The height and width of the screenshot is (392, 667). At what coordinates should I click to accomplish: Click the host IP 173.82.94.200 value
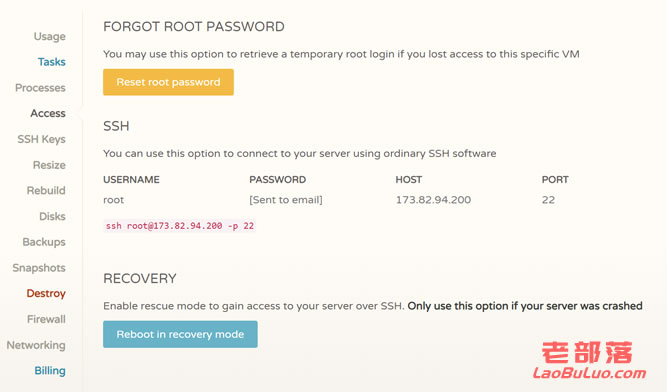[x=433, y=200]
